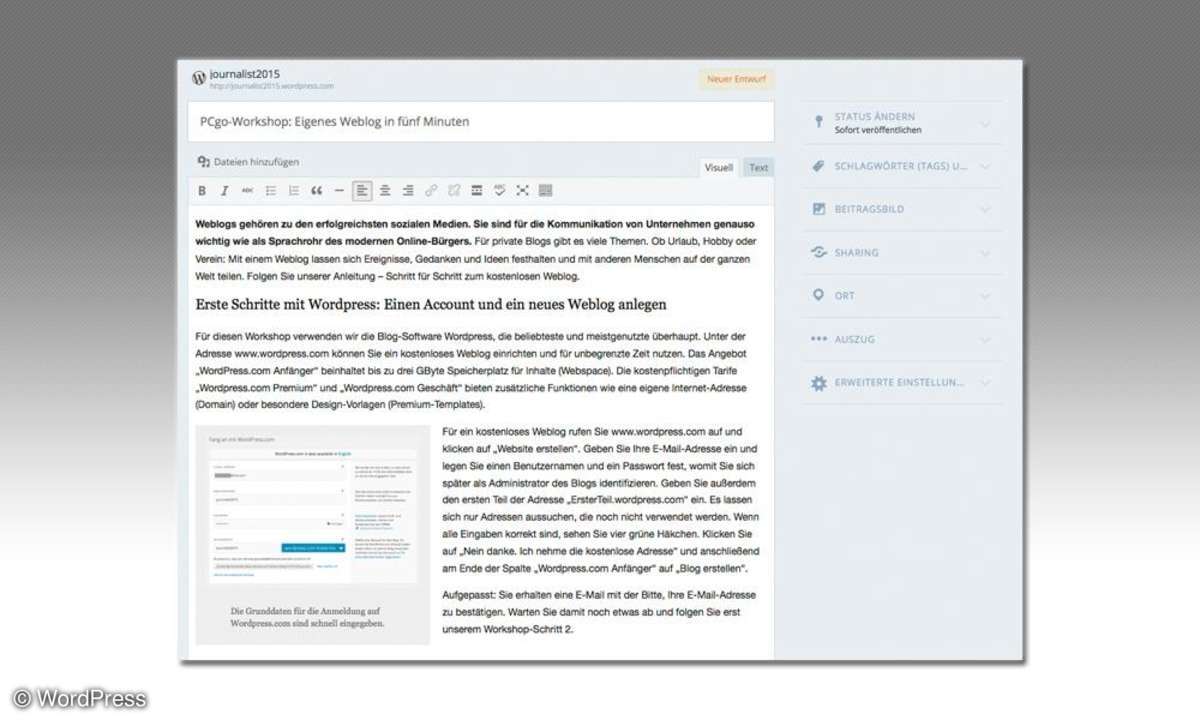Viewport: 1200px width, 720px height.
Task: Expand the Beitragsbild section chevron
Action: pyautogui.click(x=985, y=209)
